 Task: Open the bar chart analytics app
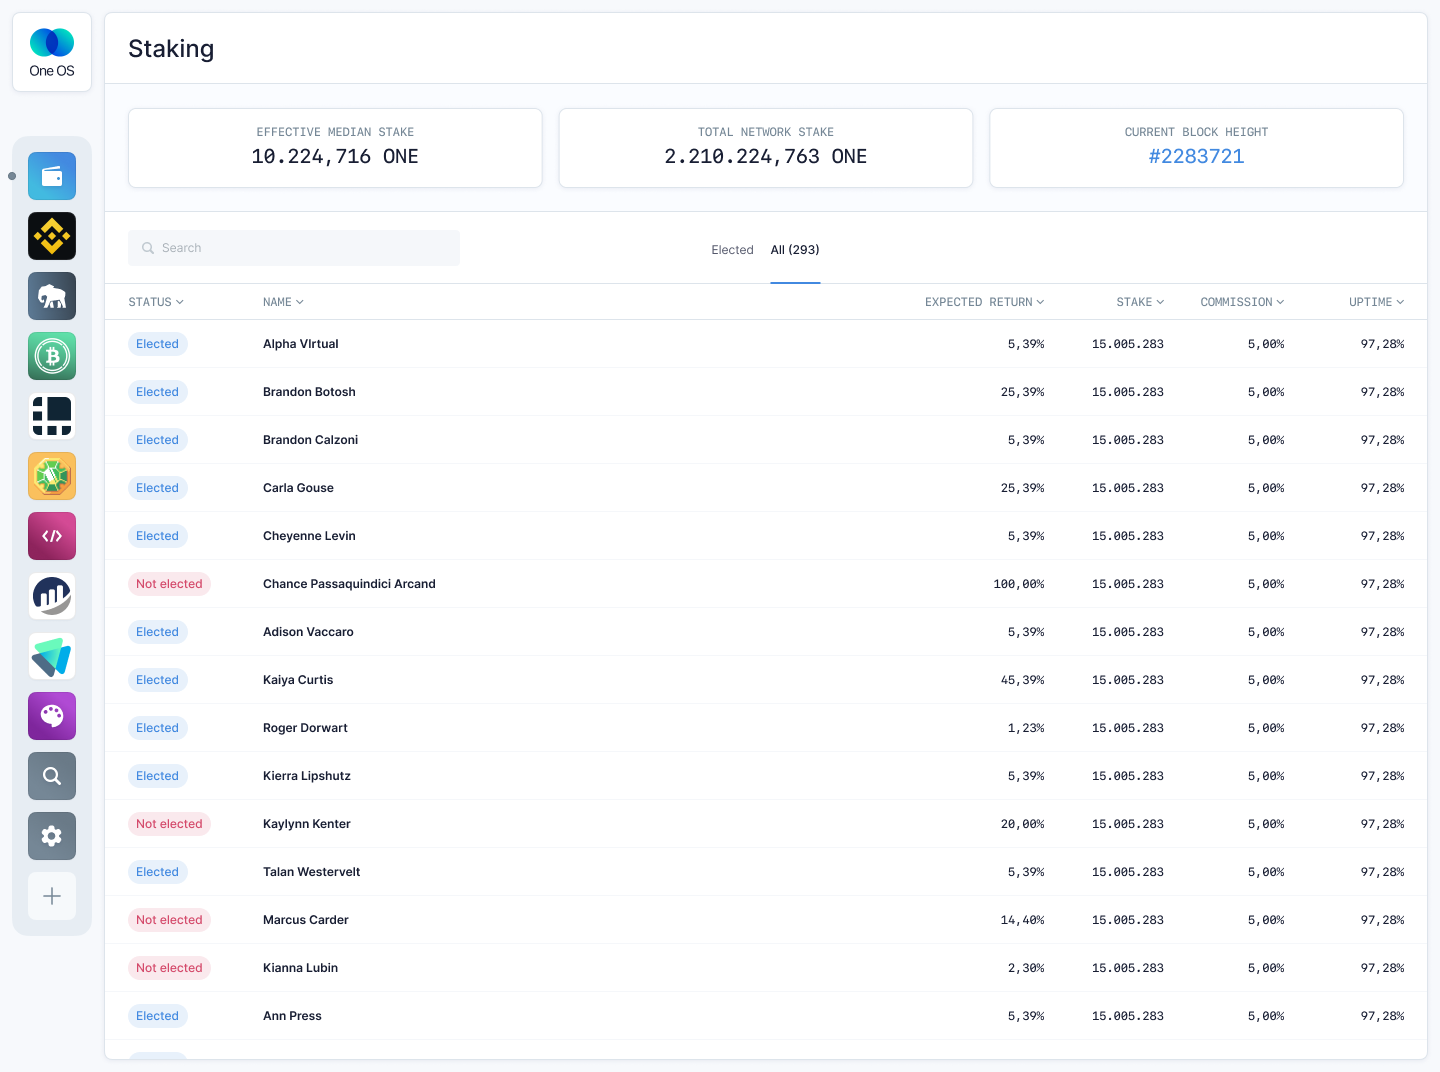coord(52,596)
